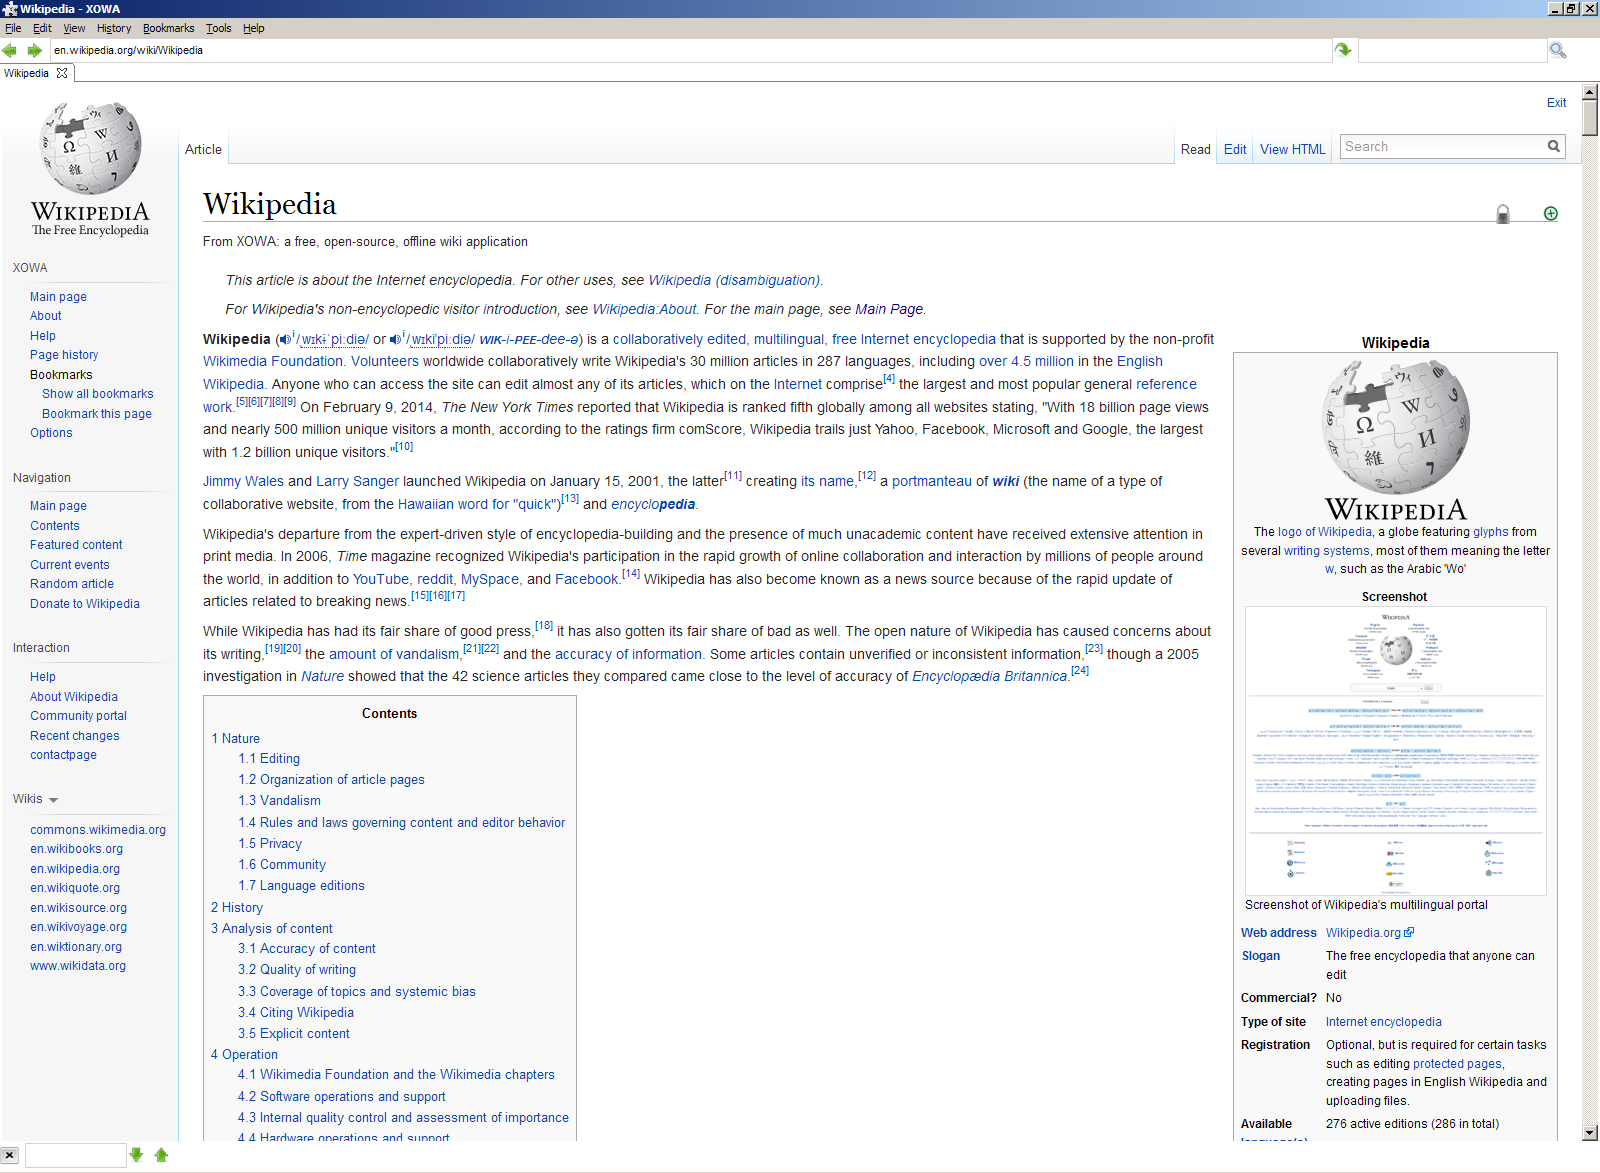Click find-previous green up arrow
The image size is (1600, 1173).
161,1155
